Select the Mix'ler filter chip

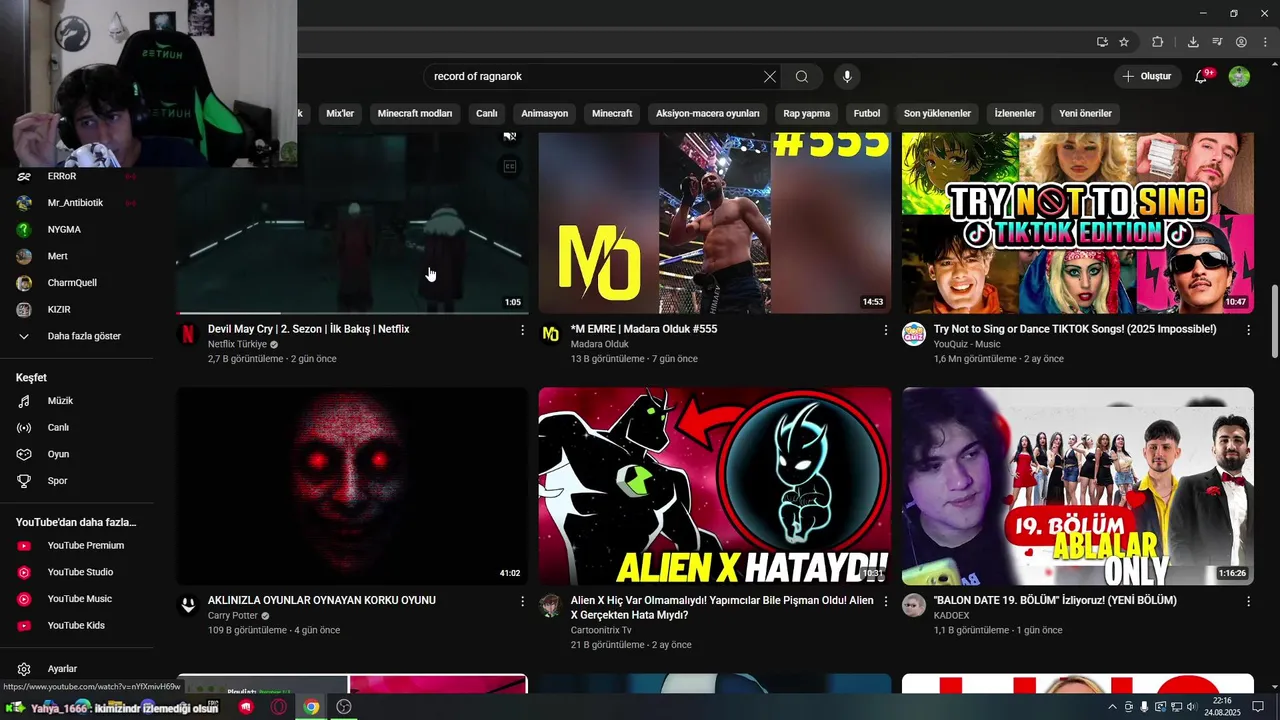340,113
